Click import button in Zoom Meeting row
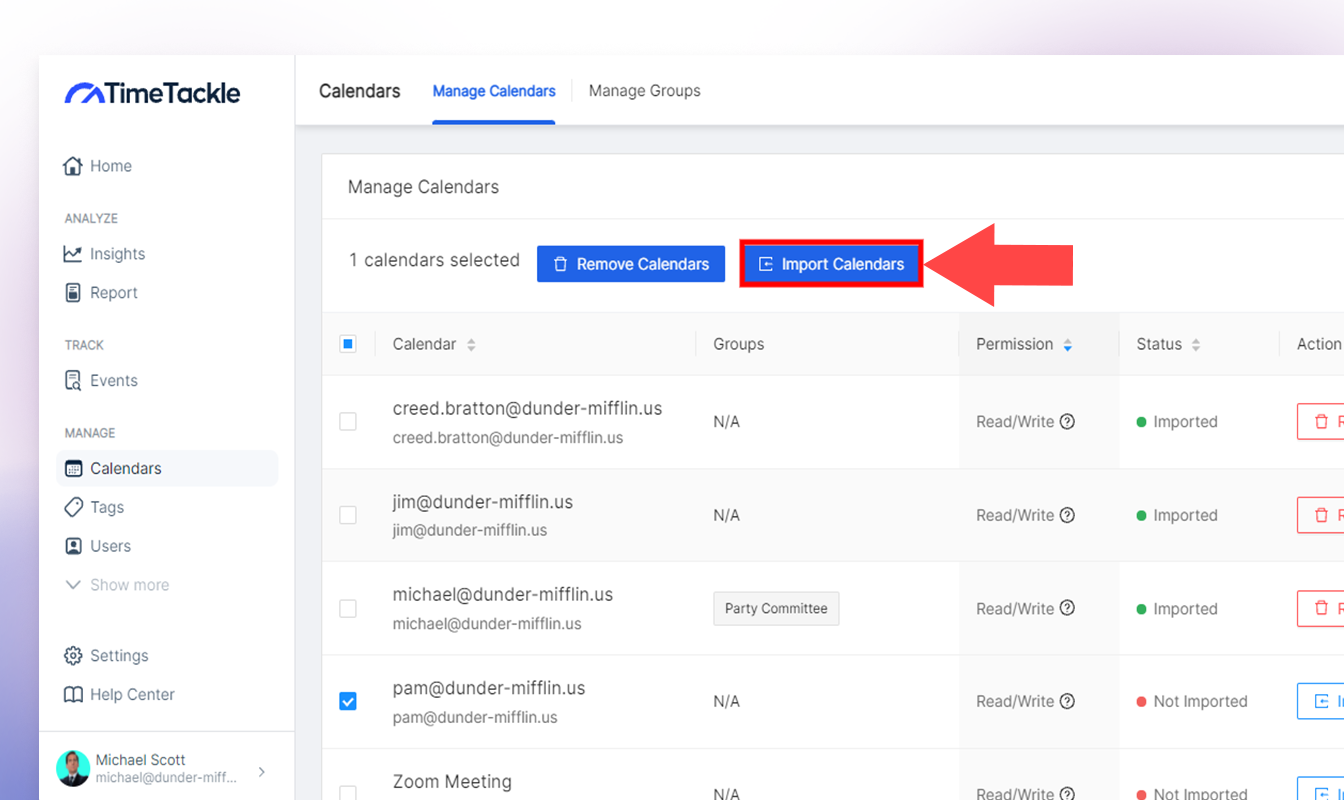 point(1320,789)
